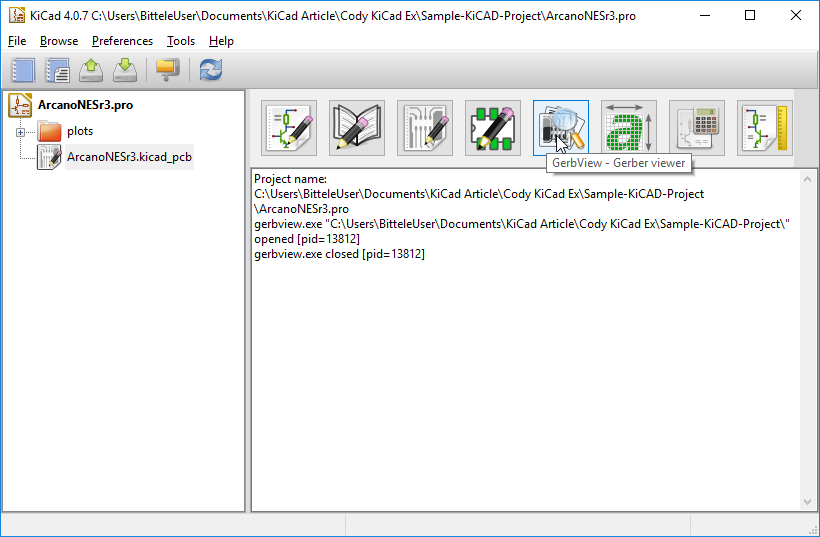Click the new project toolbar icon

(23, 70)
